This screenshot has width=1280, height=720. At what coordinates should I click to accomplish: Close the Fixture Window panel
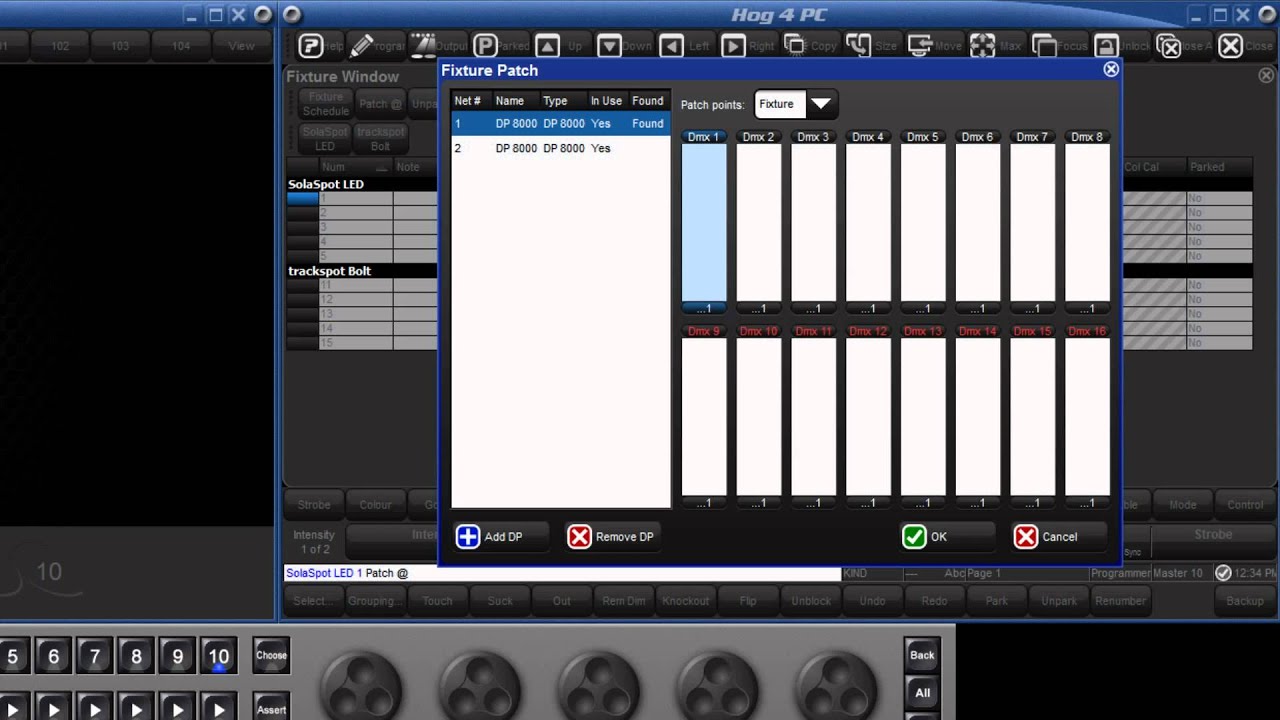tap(1265, 76)
